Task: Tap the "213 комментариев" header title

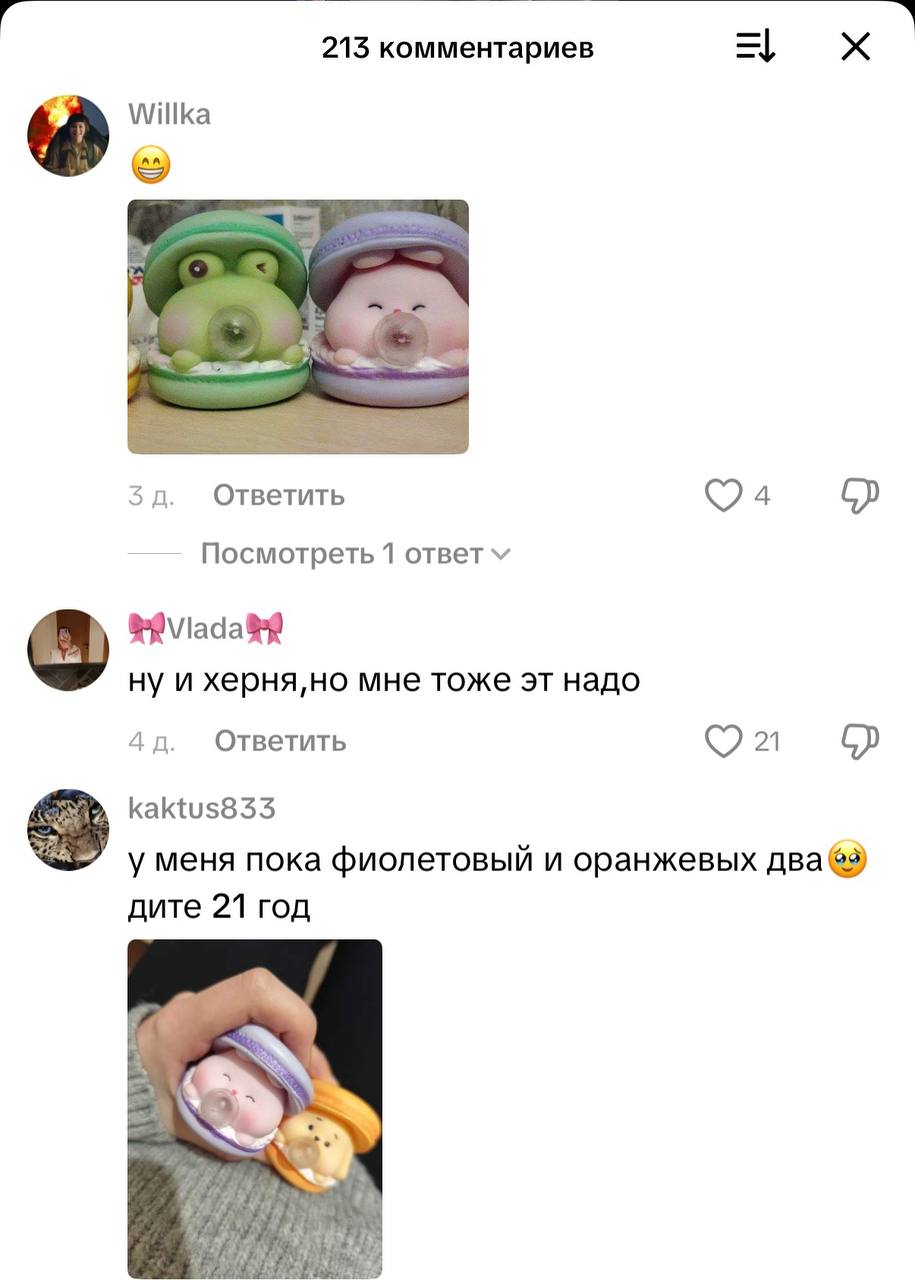Action: click(458, 47)
